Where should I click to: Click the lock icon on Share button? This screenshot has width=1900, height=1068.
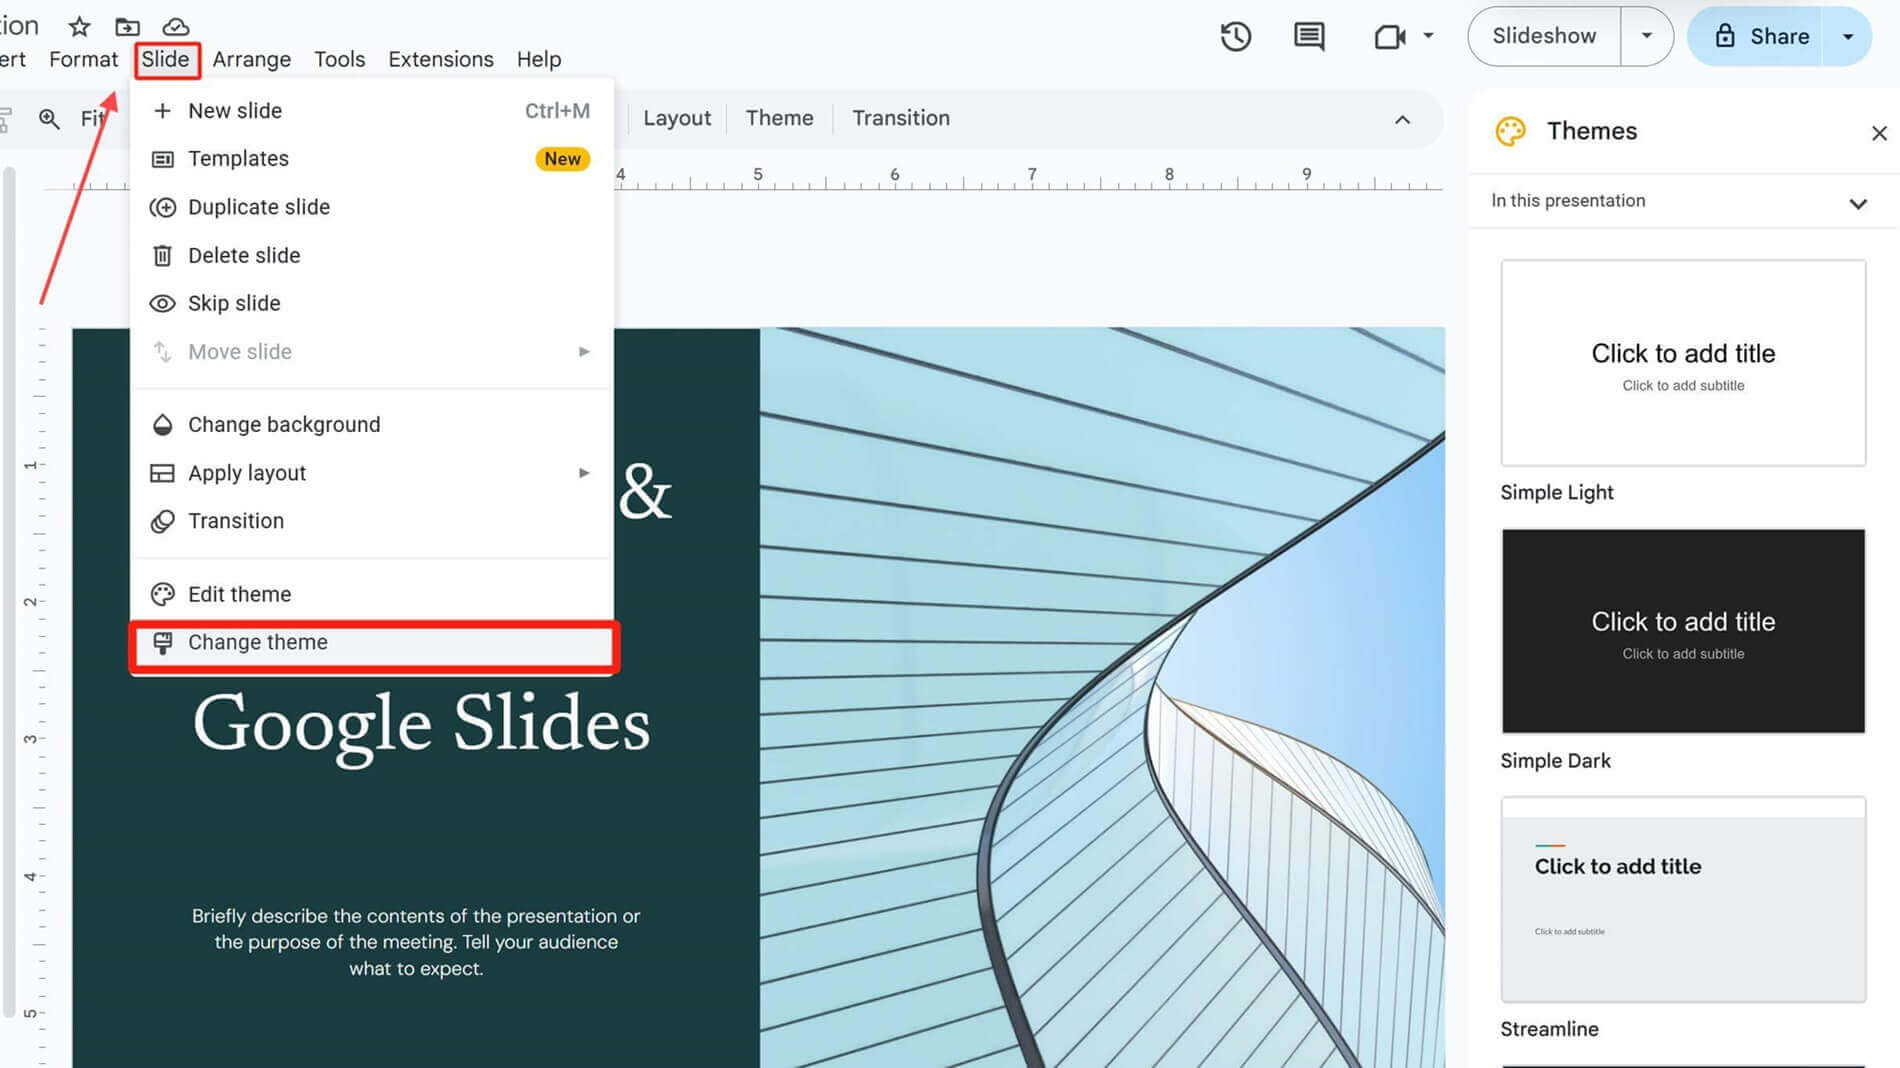[1725, 36]
